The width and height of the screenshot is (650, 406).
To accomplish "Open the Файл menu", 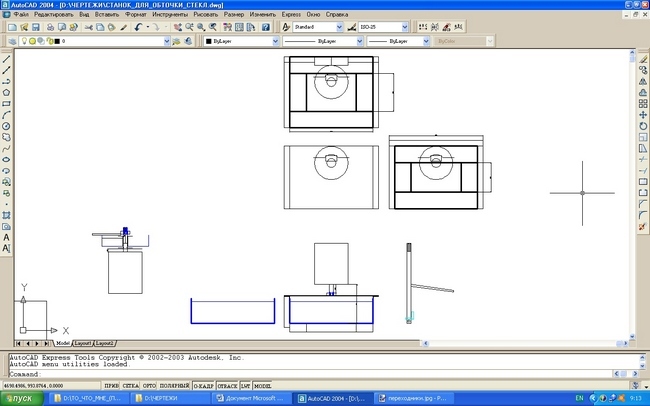I will (x=21, y=15).
